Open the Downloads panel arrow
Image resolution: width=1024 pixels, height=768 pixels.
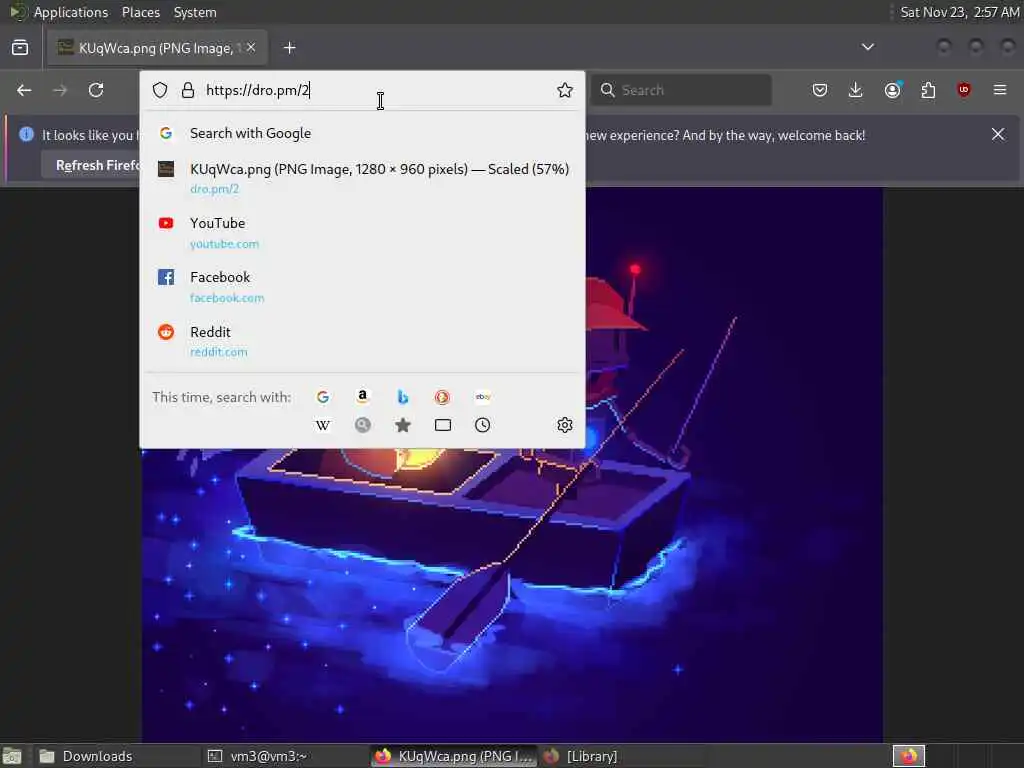point(856,90)
